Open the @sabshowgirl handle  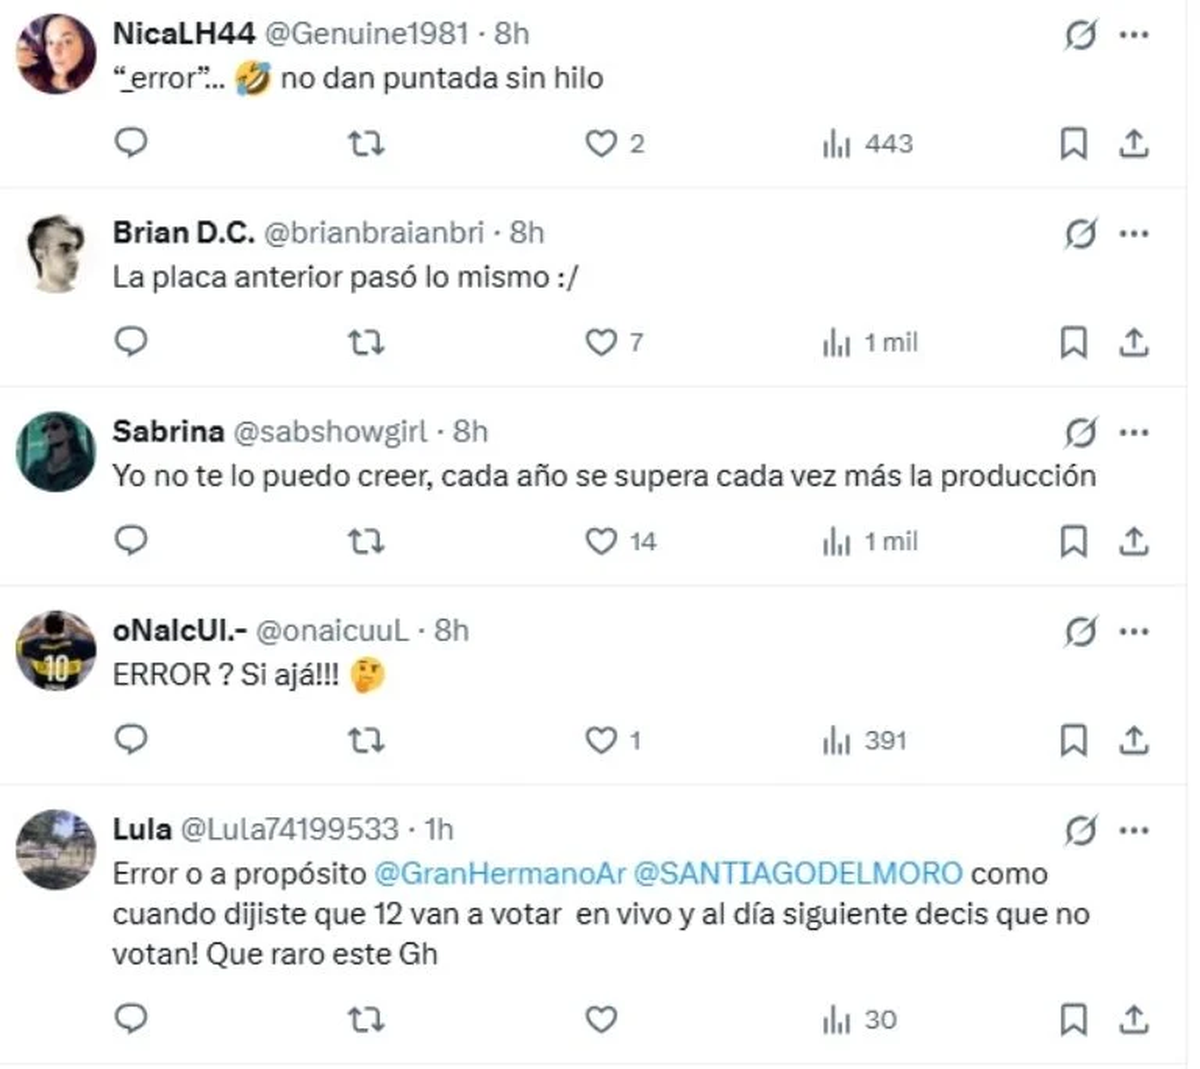pyautogui.click(x=330, y=432)
